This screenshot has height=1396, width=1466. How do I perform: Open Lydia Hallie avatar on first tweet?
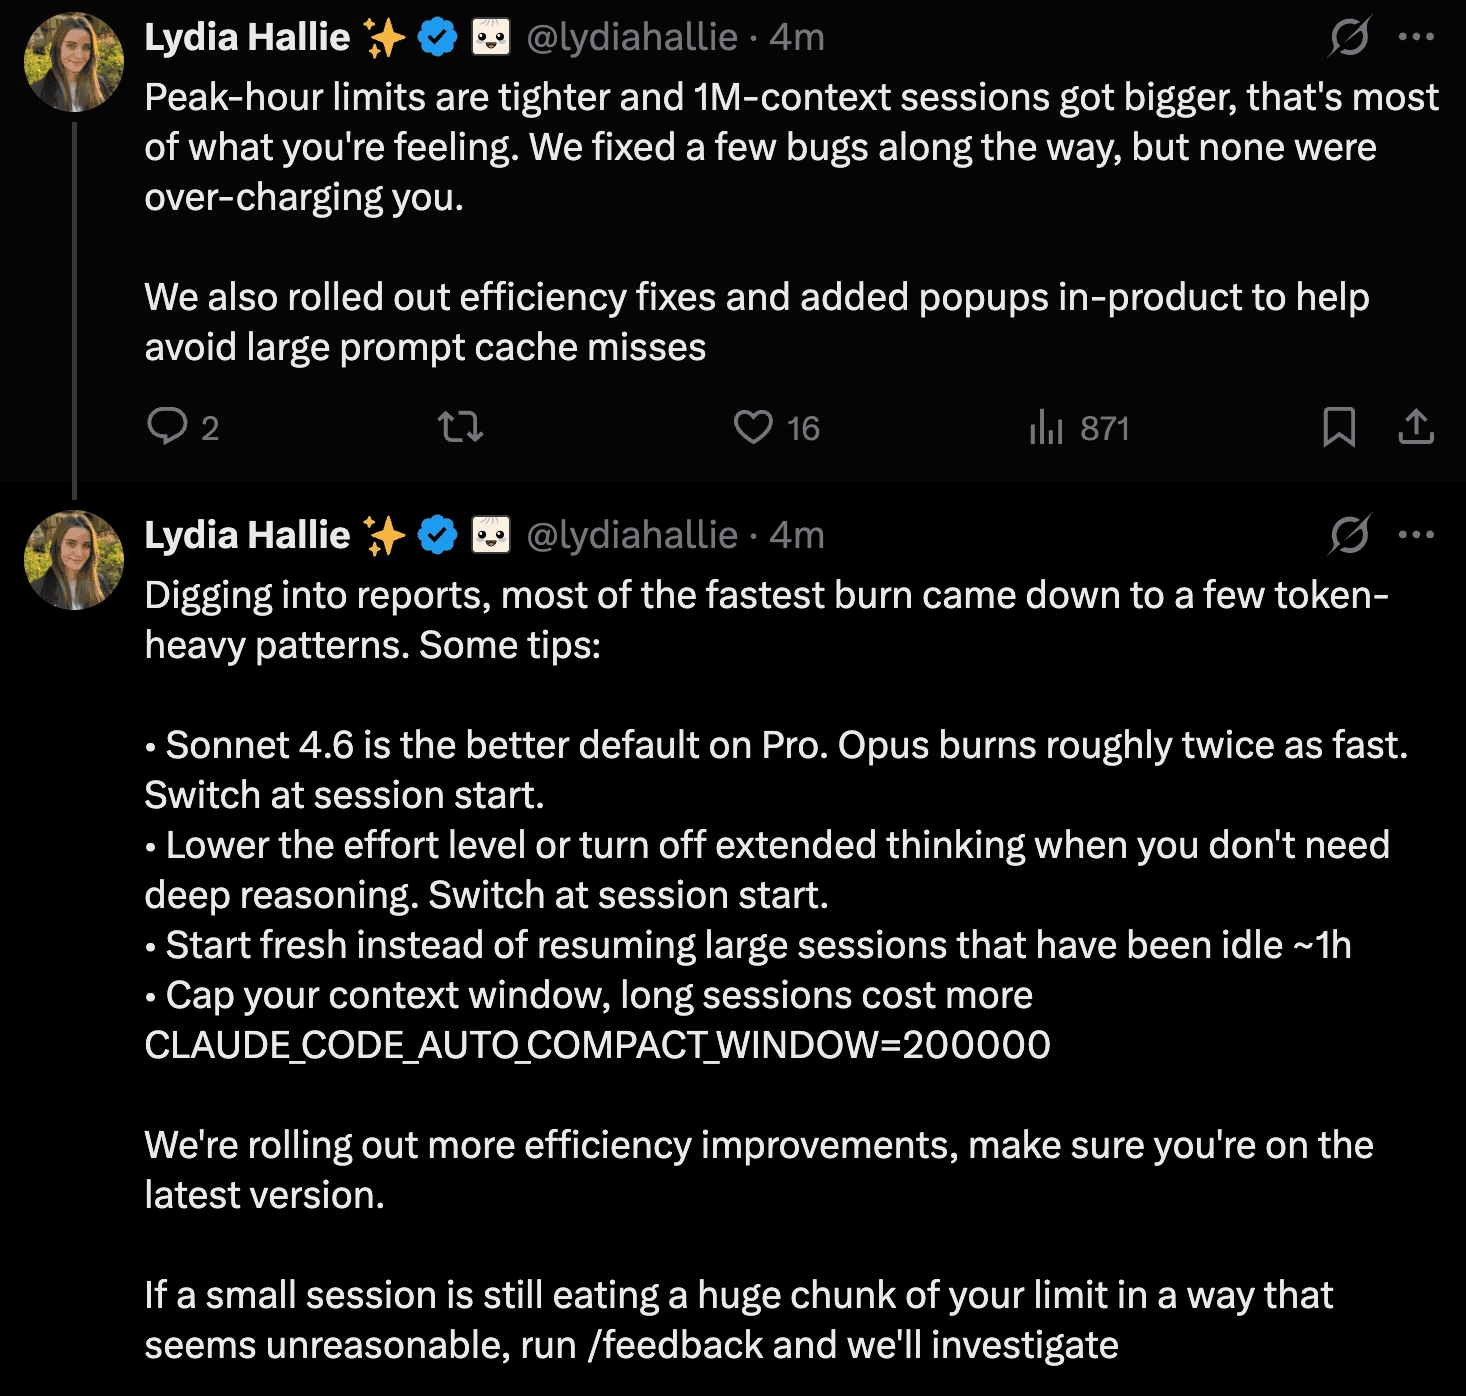74,62
